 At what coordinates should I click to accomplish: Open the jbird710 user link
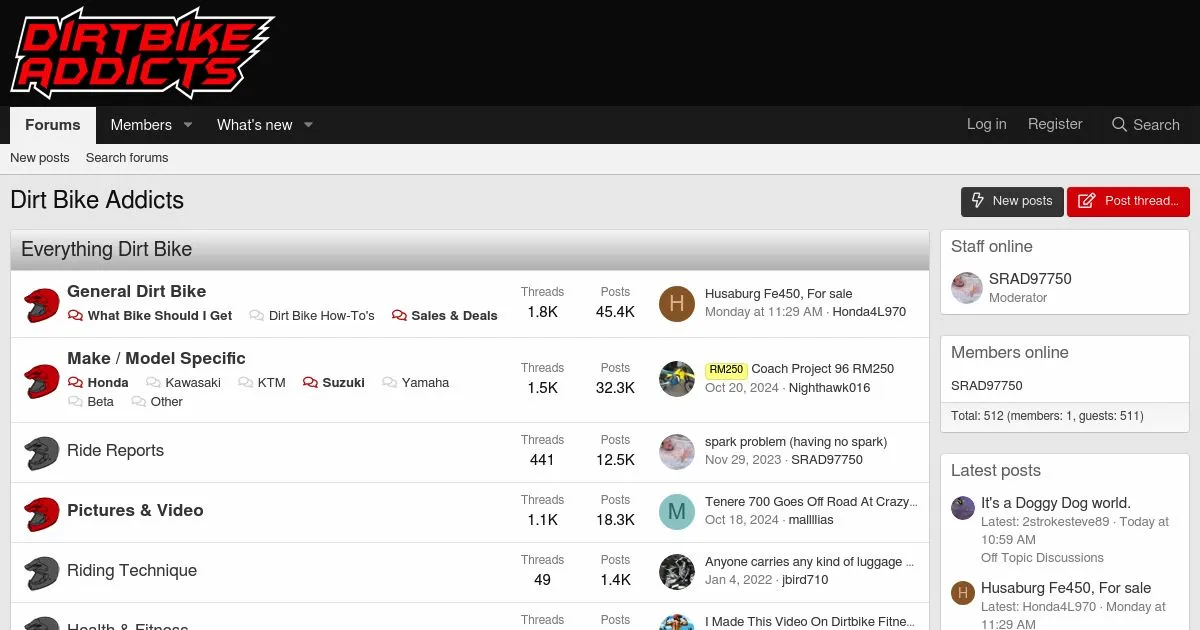click(805, 580)
